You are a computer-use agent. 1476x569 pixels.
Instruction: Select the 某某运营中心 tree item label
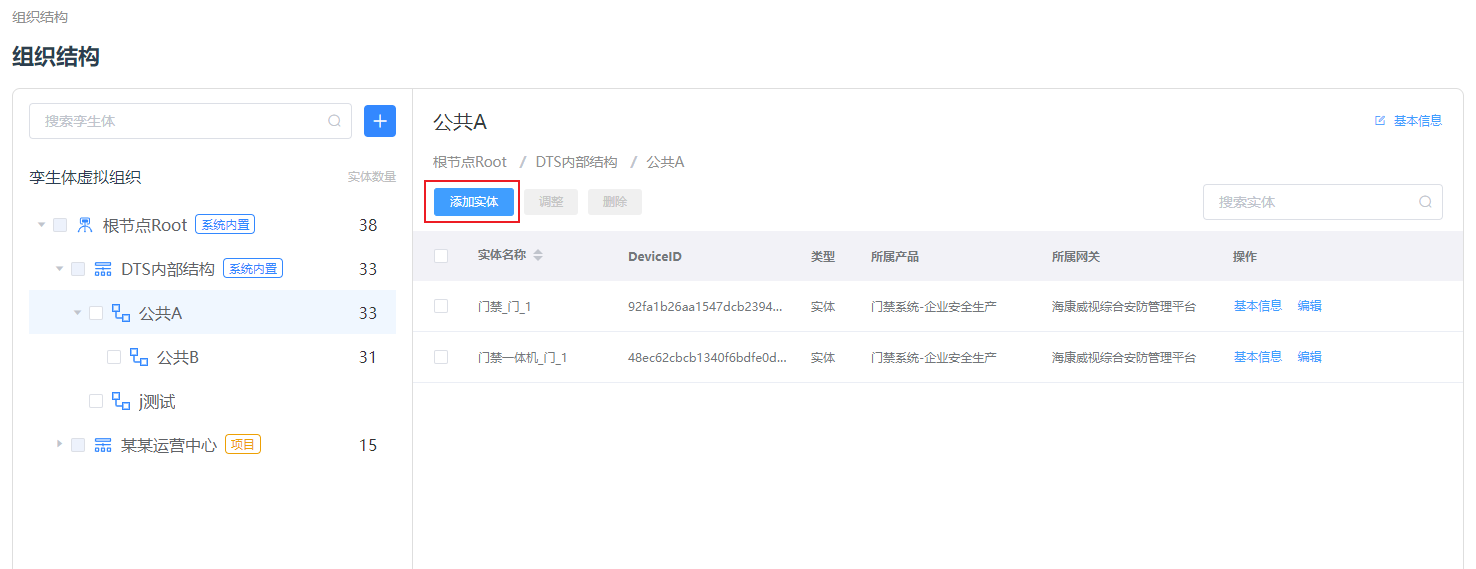coord(169,445)
